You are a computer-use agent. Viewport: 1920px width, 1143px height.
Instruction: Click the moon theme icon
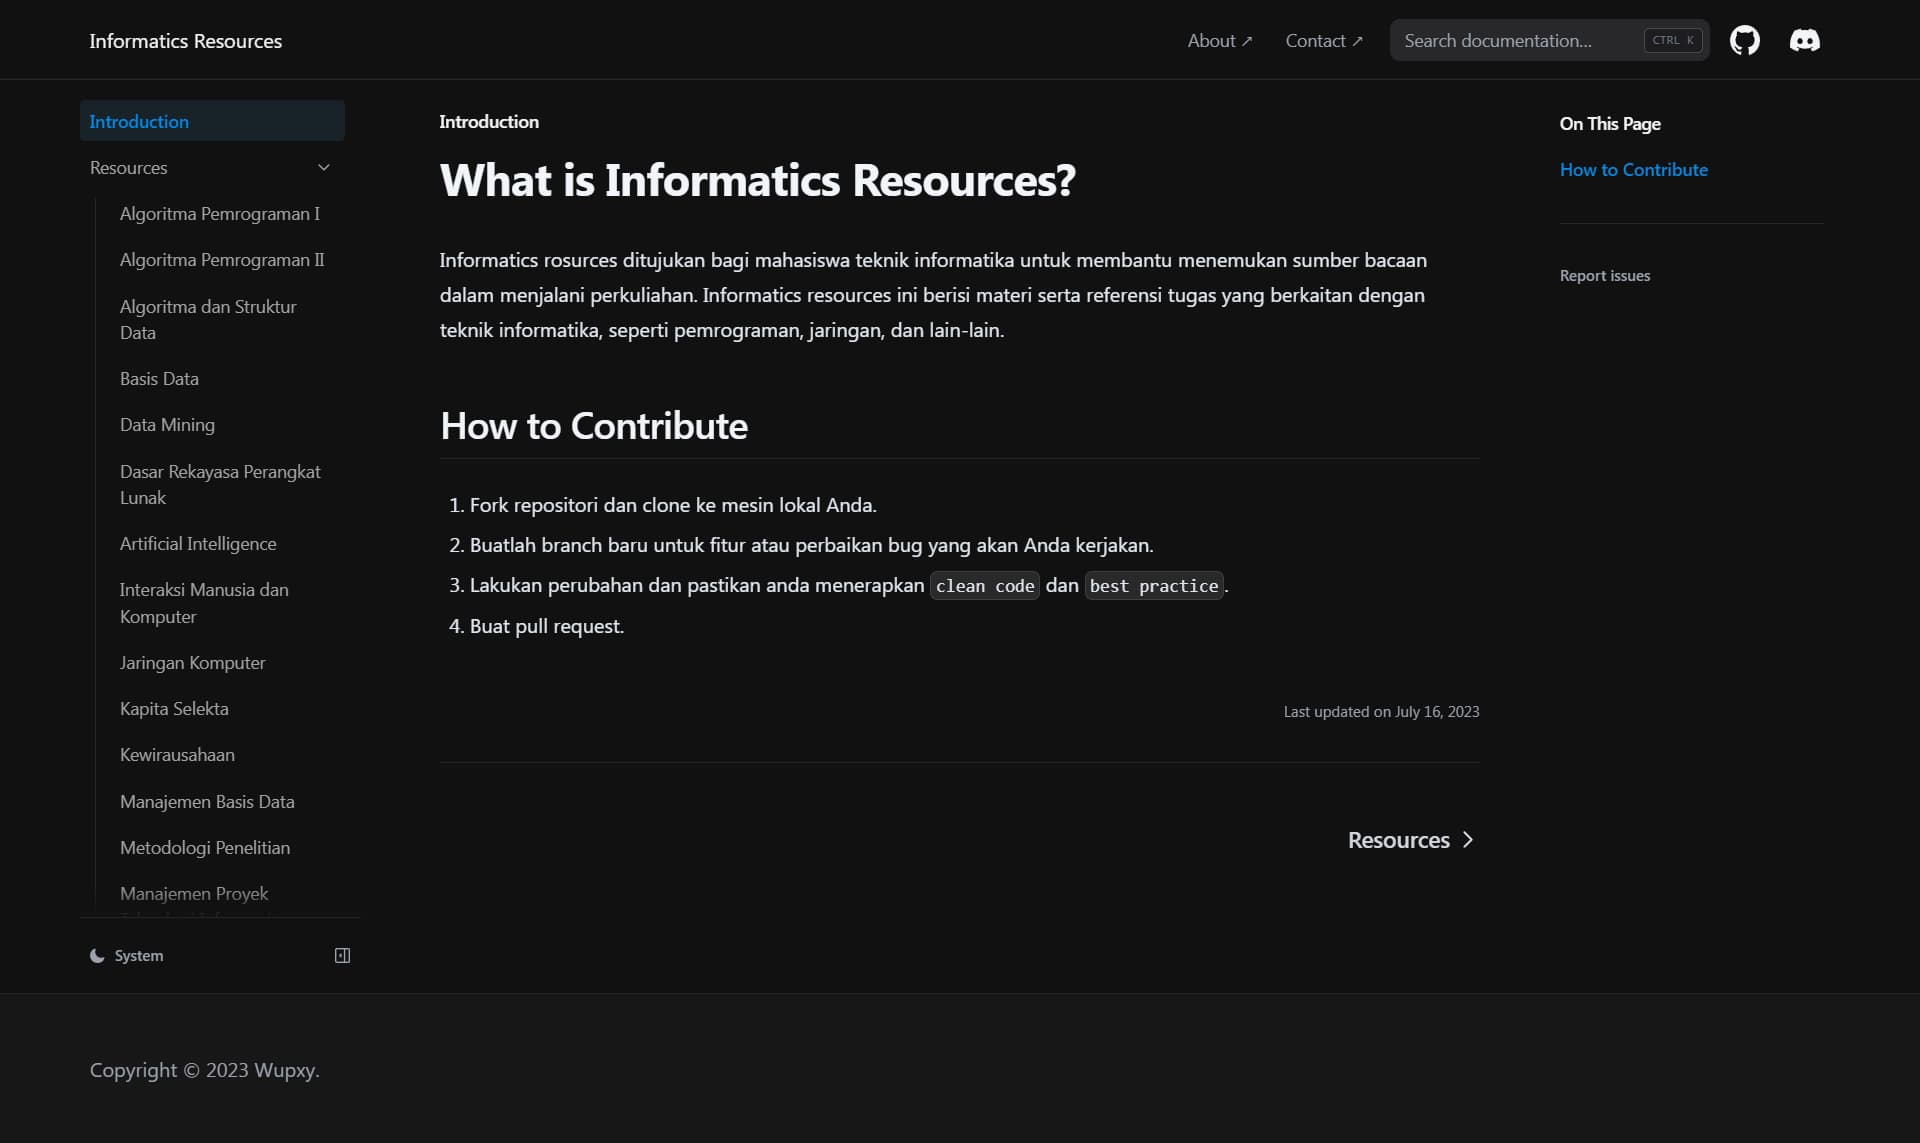(97, 956)
